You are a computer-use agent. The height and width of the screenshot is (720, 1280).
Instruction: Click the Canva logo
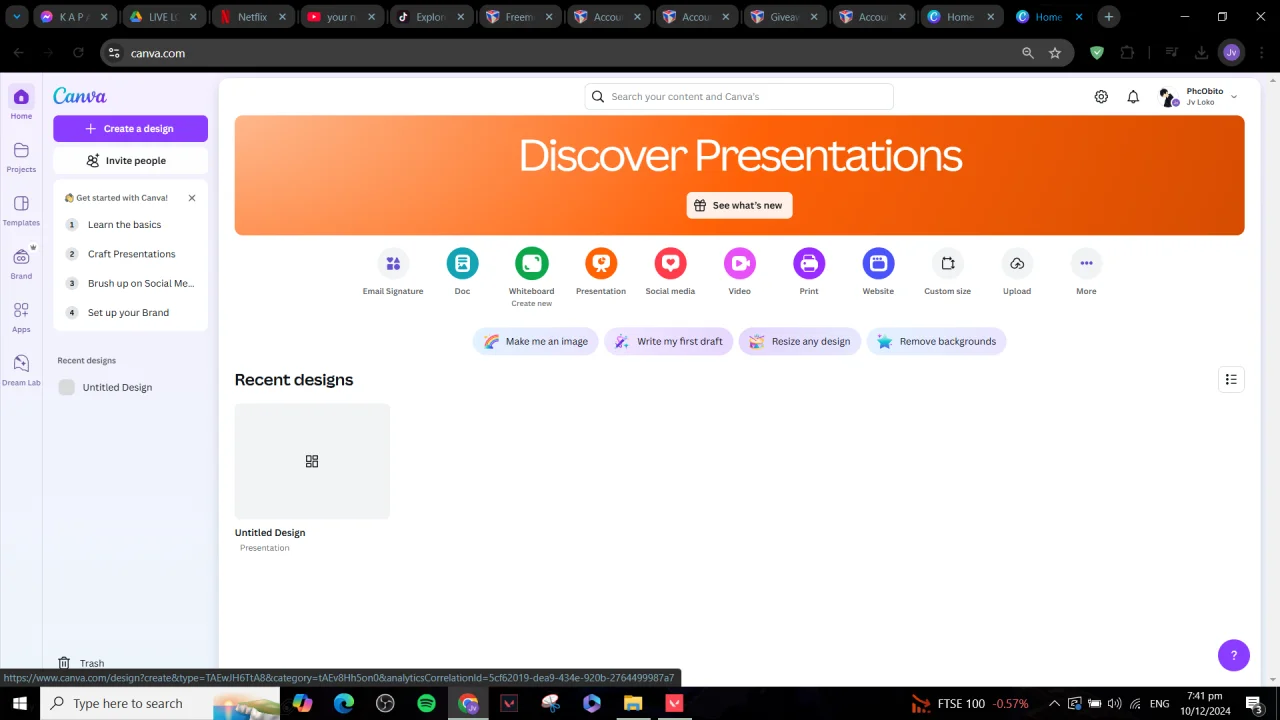tap(80, 96)
